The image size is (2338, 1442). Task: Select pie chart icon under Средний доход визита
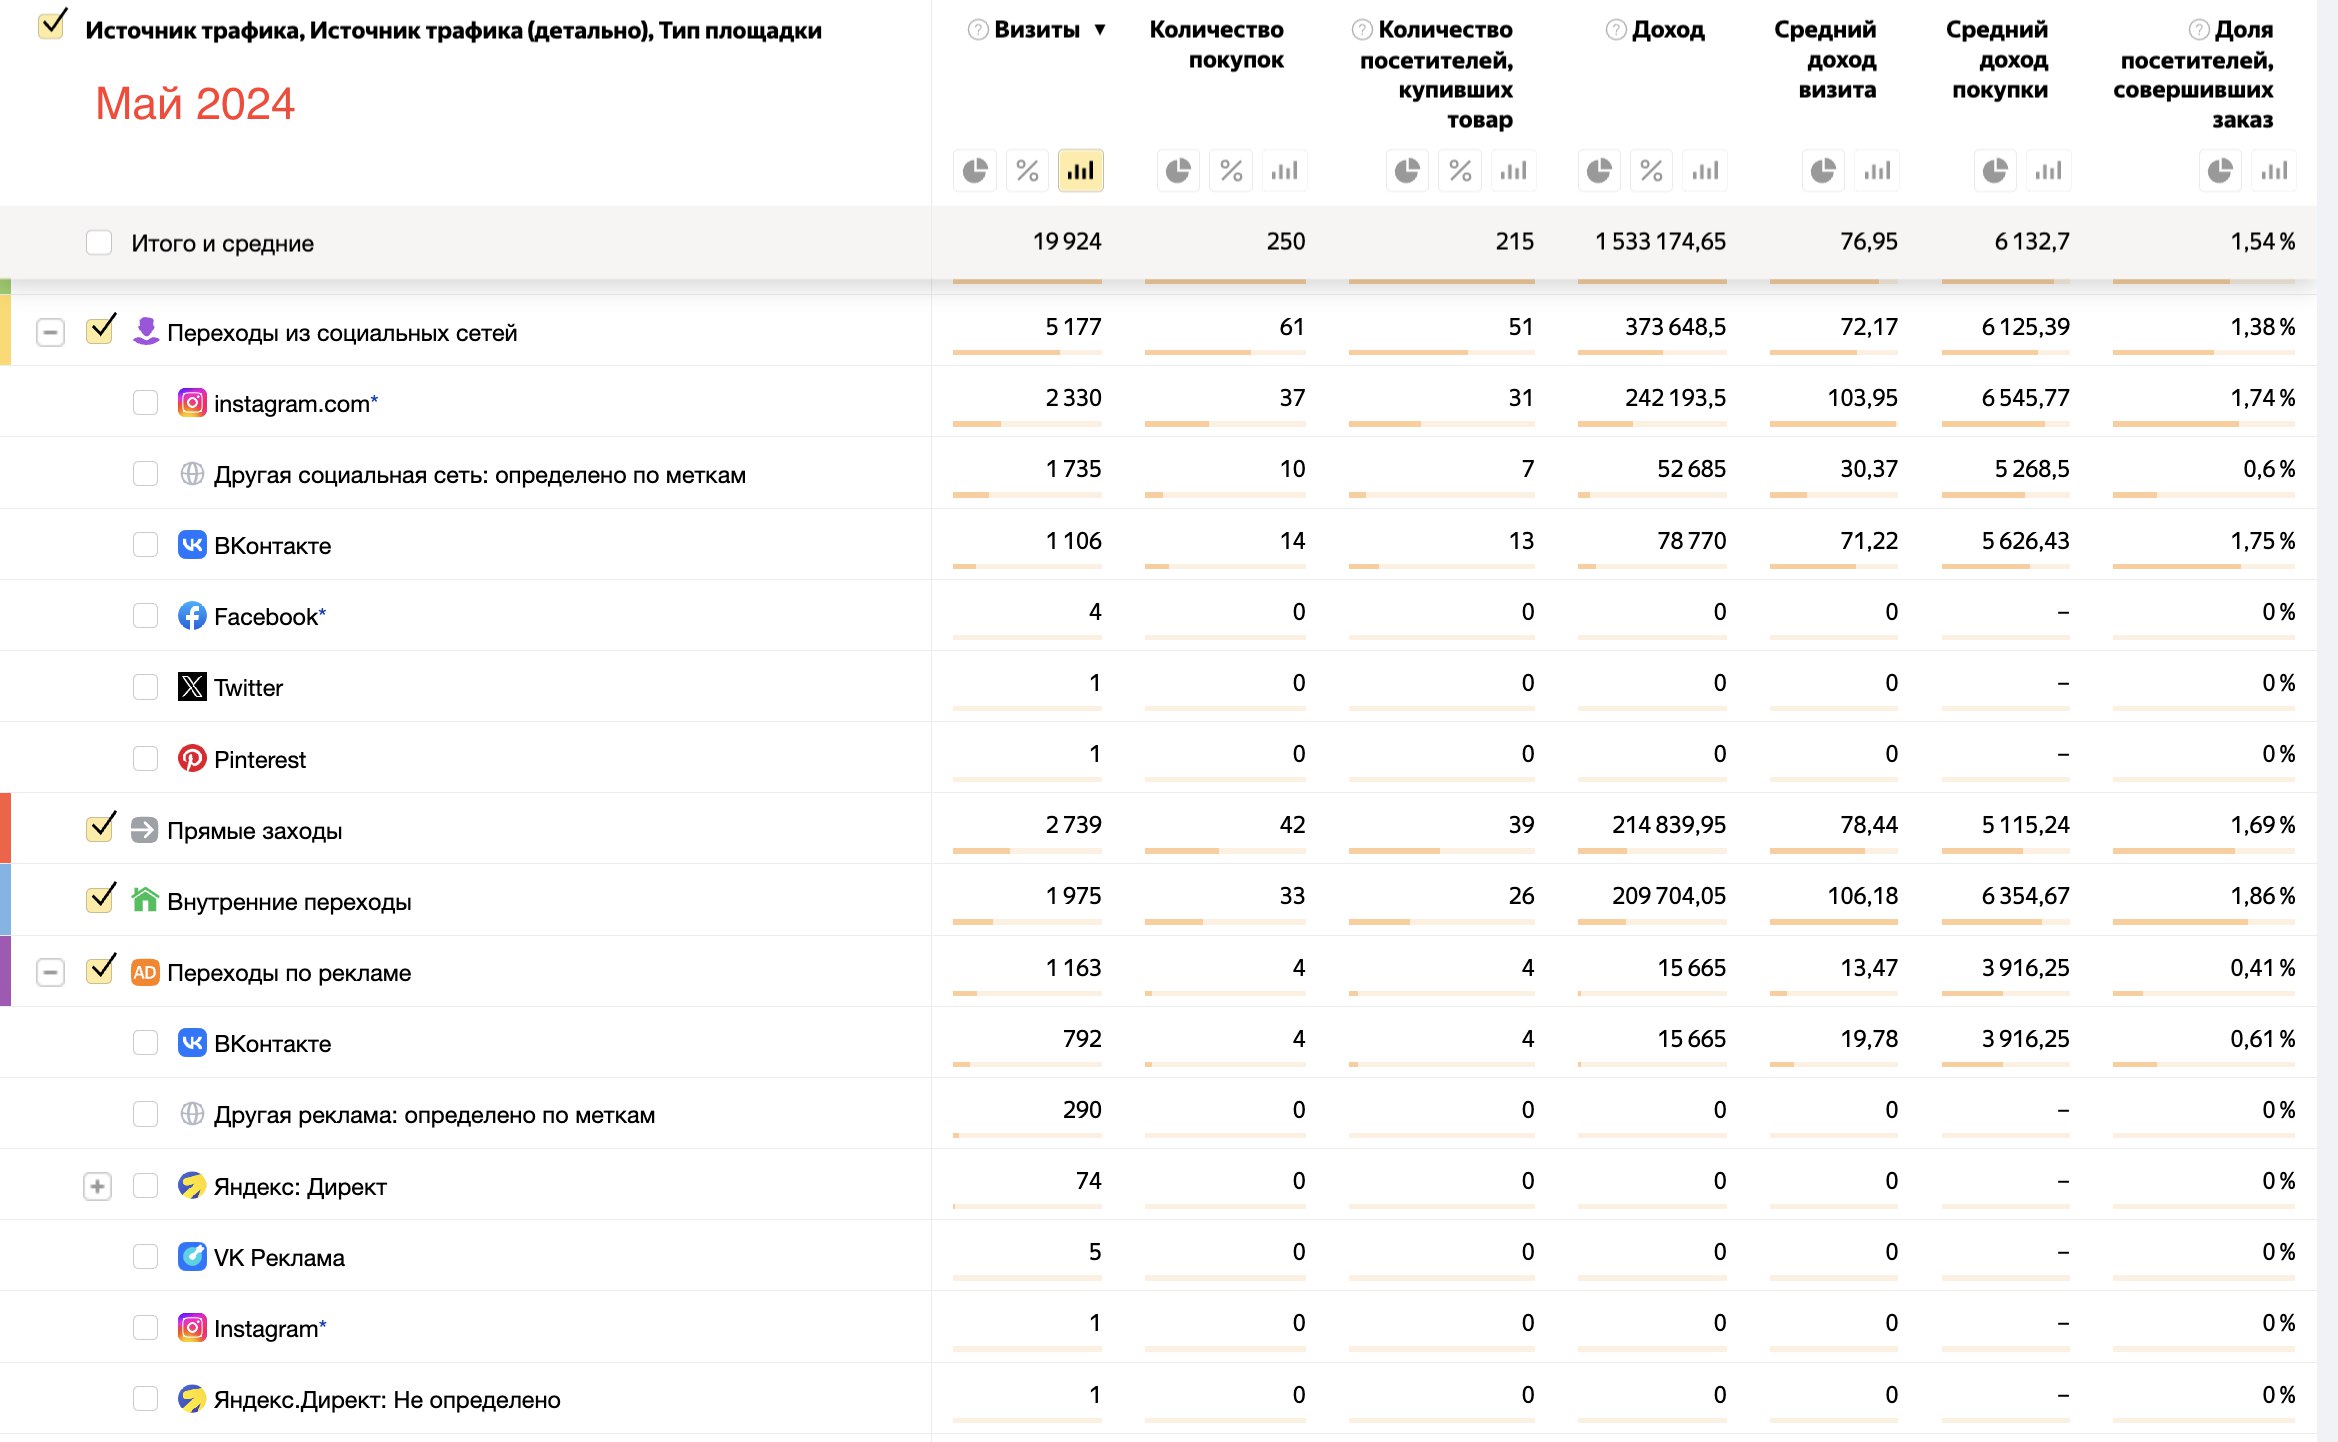pos(1823,171)
